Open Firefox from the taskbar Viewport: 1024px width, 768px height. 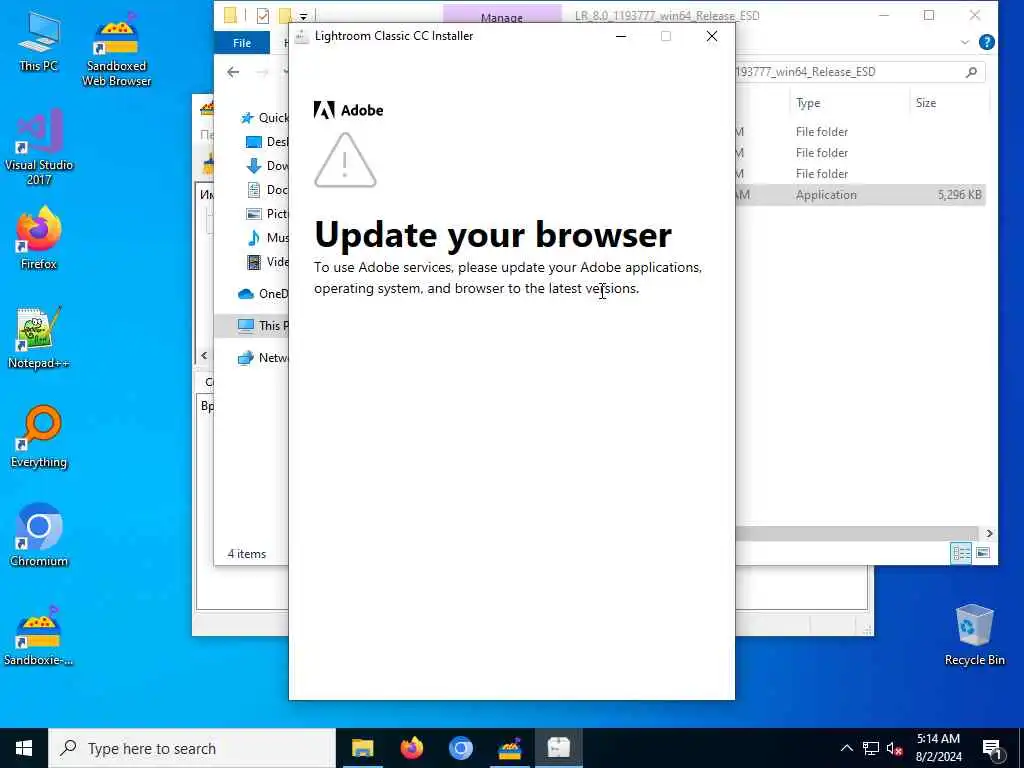(x=411, y=748)
